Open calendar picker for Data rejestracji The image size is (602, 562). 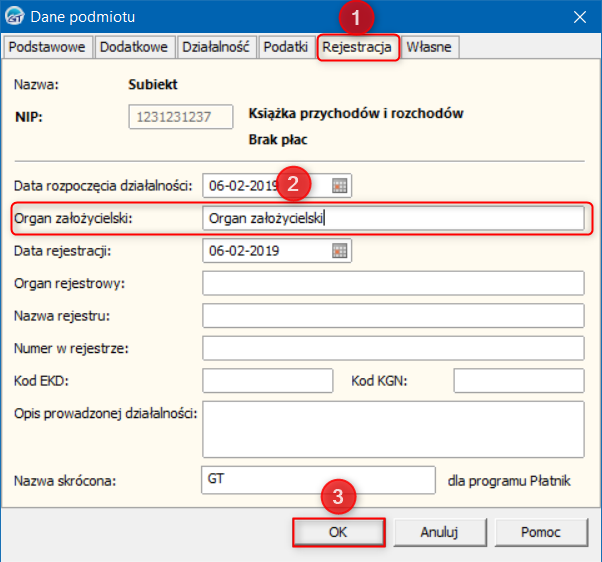coord(339,251)
